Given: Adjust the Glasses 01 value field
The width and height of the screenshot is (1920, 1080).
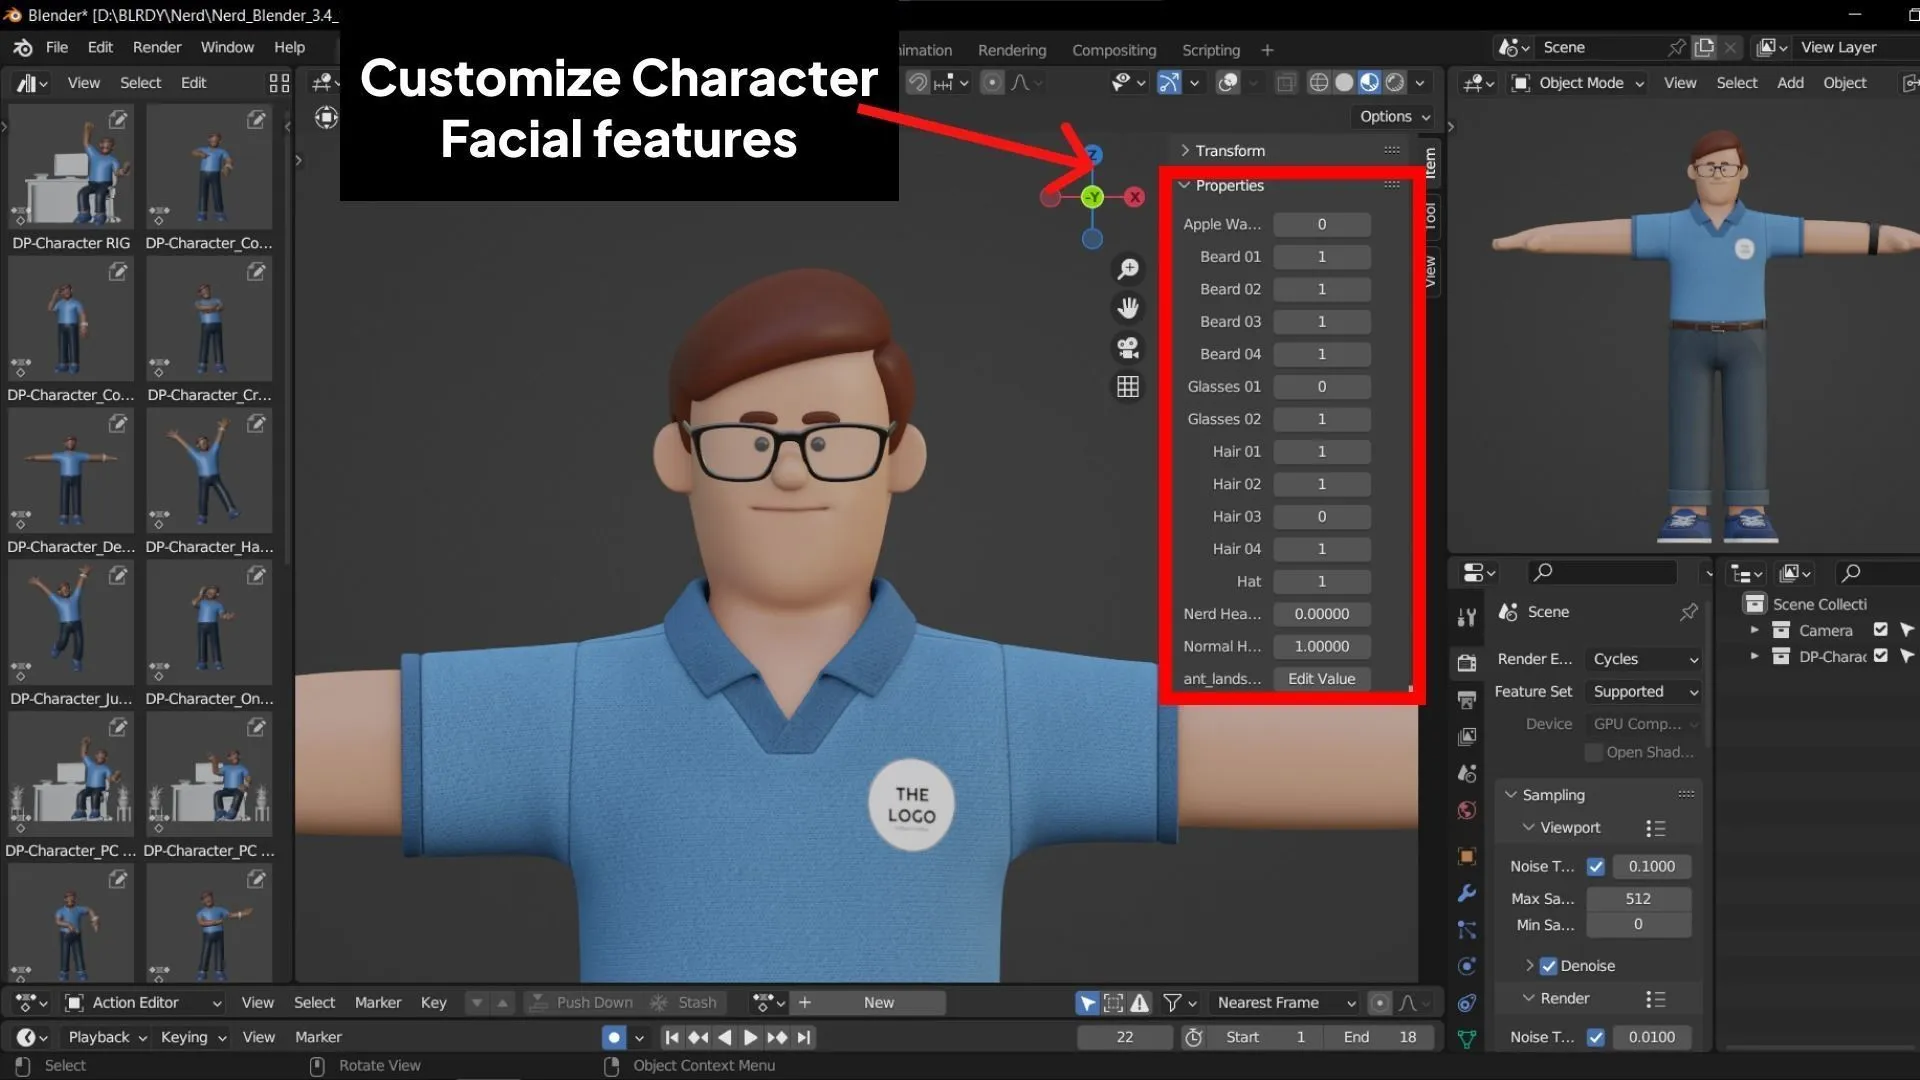Looking at the screenshot, I should pos(1321,387).
